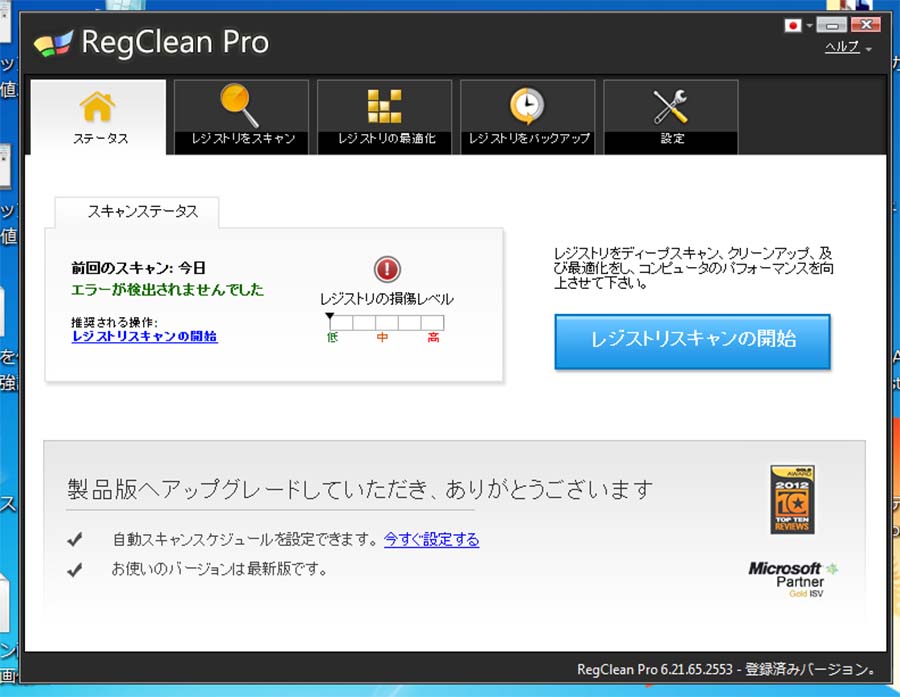Switch to the レジストリをスキャン tab
The image size is (900, 697).
(x=242, y=139)
